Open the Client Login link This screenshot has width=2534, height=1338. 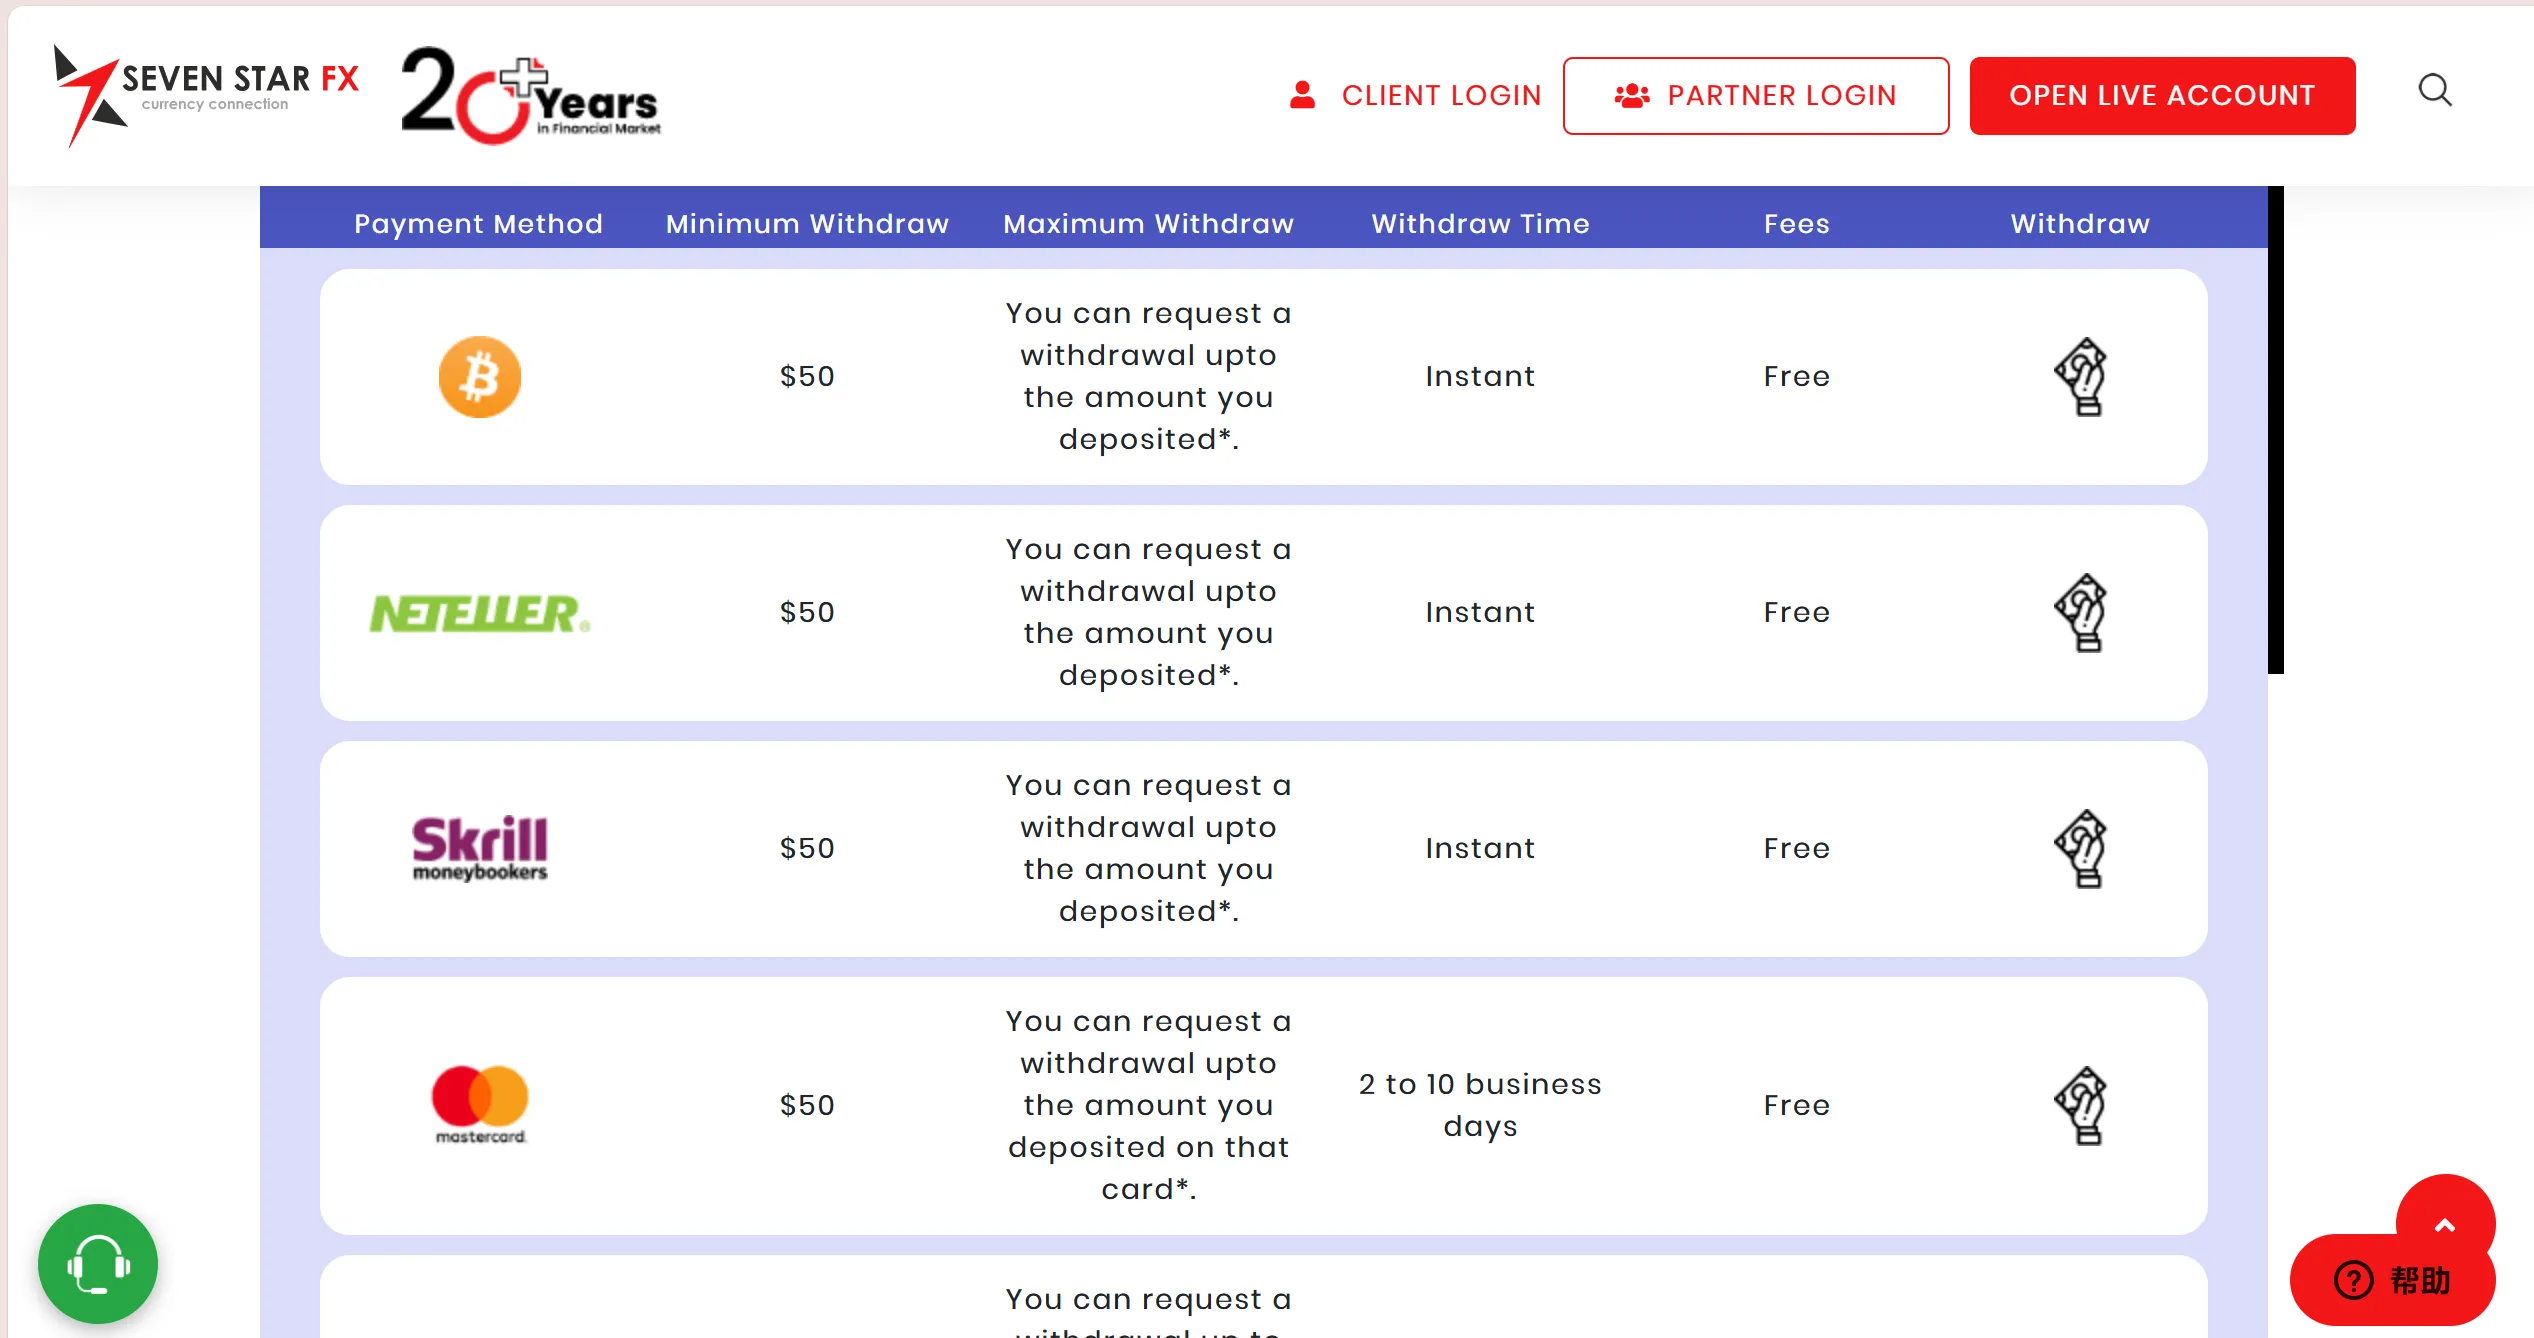click(1441, 95)
